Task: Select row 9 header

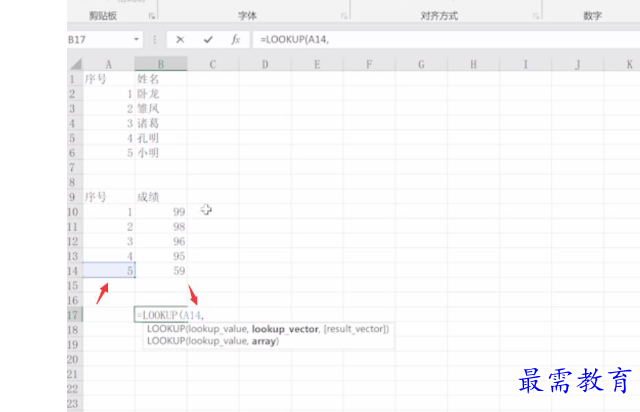Action: point(75,197)
